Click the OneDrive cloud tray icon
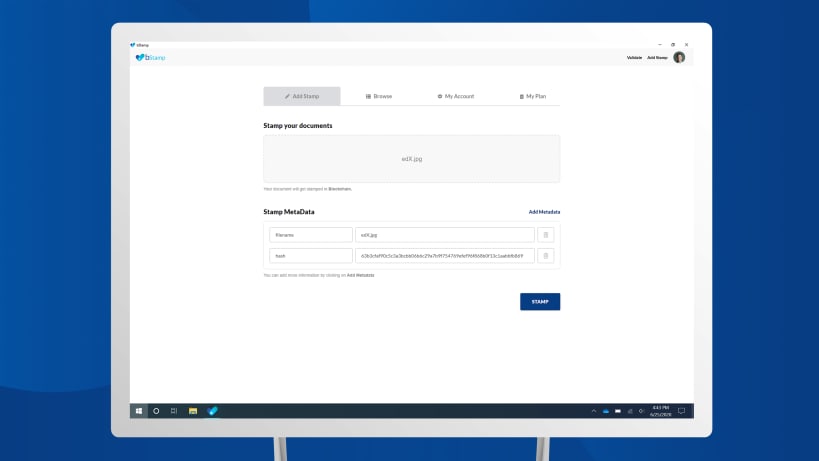819x461 pixels. pos(606,411)
